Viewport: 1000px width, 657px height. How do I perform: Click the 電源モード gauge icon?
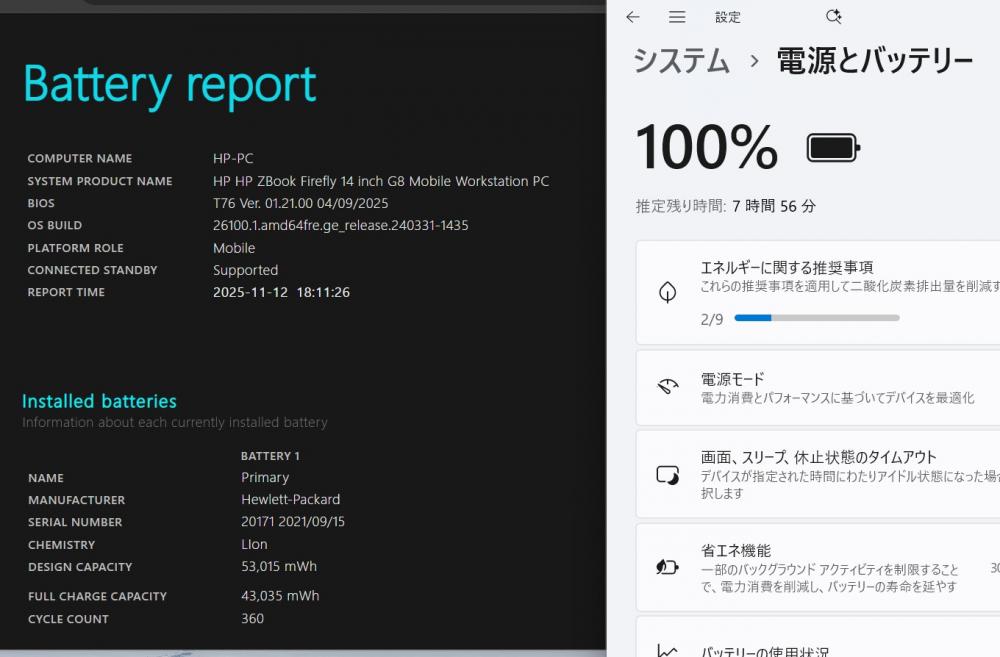pyautogui.click(x=667, y=388)
